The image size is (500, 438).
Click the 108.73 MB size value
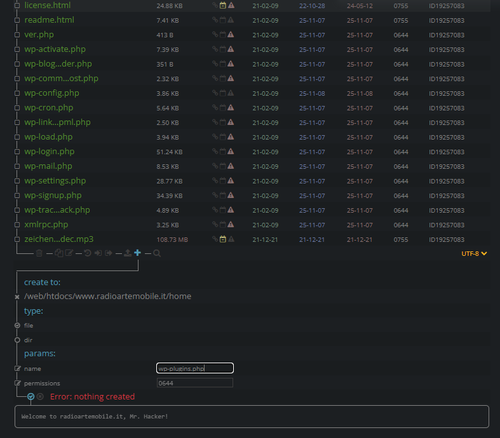[172, 240]
